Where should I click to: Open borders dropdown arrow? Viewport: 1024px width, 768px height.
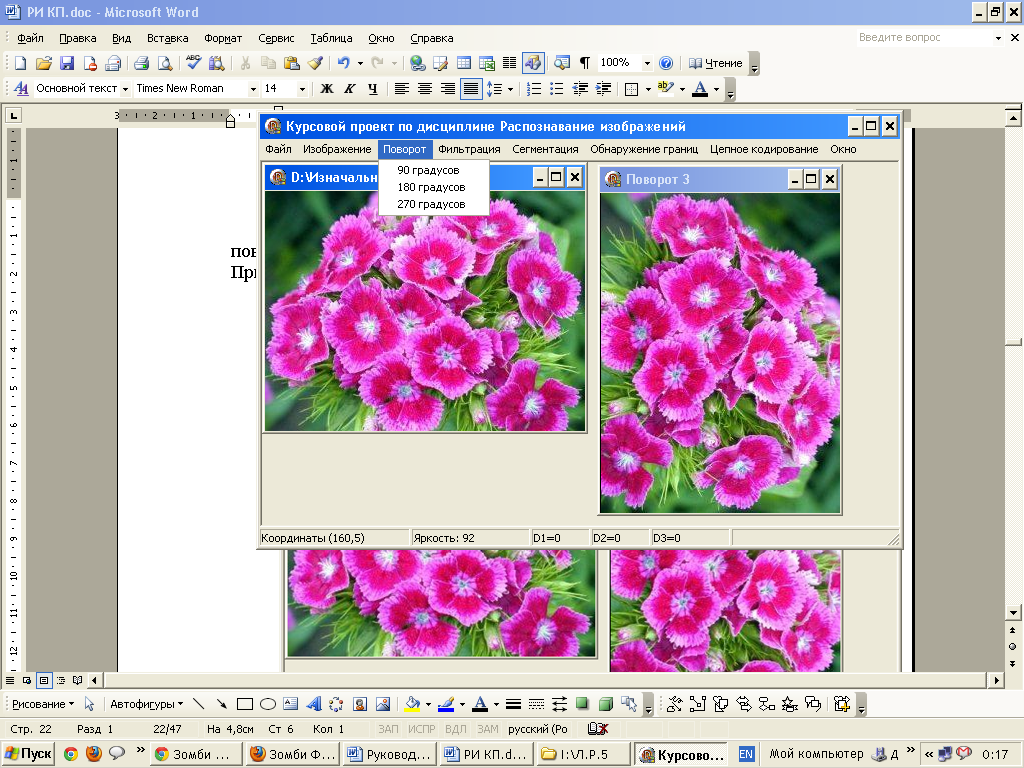648,89
